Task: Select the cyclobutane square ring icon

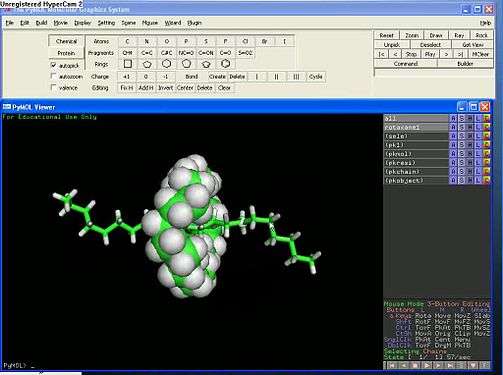Action: tap(127, 64)
